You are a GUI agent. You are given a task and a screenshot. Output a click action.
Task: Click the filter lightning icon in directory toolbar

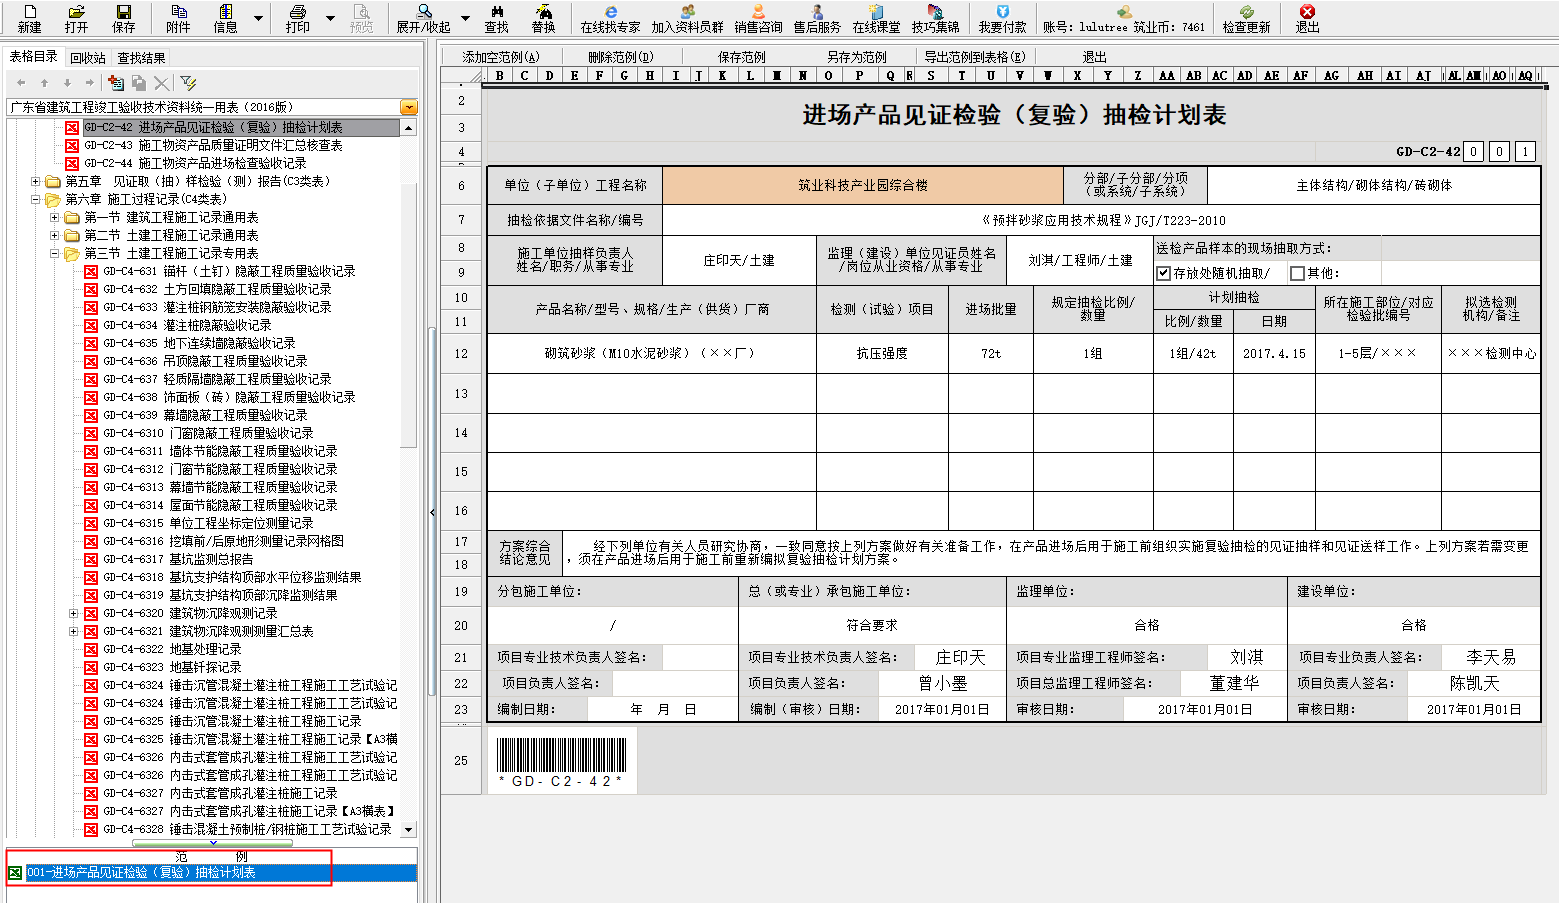188,83
